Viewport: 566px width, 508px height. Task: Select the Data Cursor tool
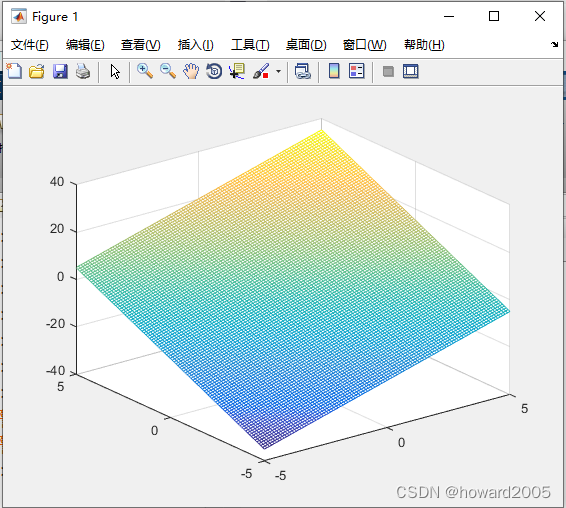coord(237,71)
